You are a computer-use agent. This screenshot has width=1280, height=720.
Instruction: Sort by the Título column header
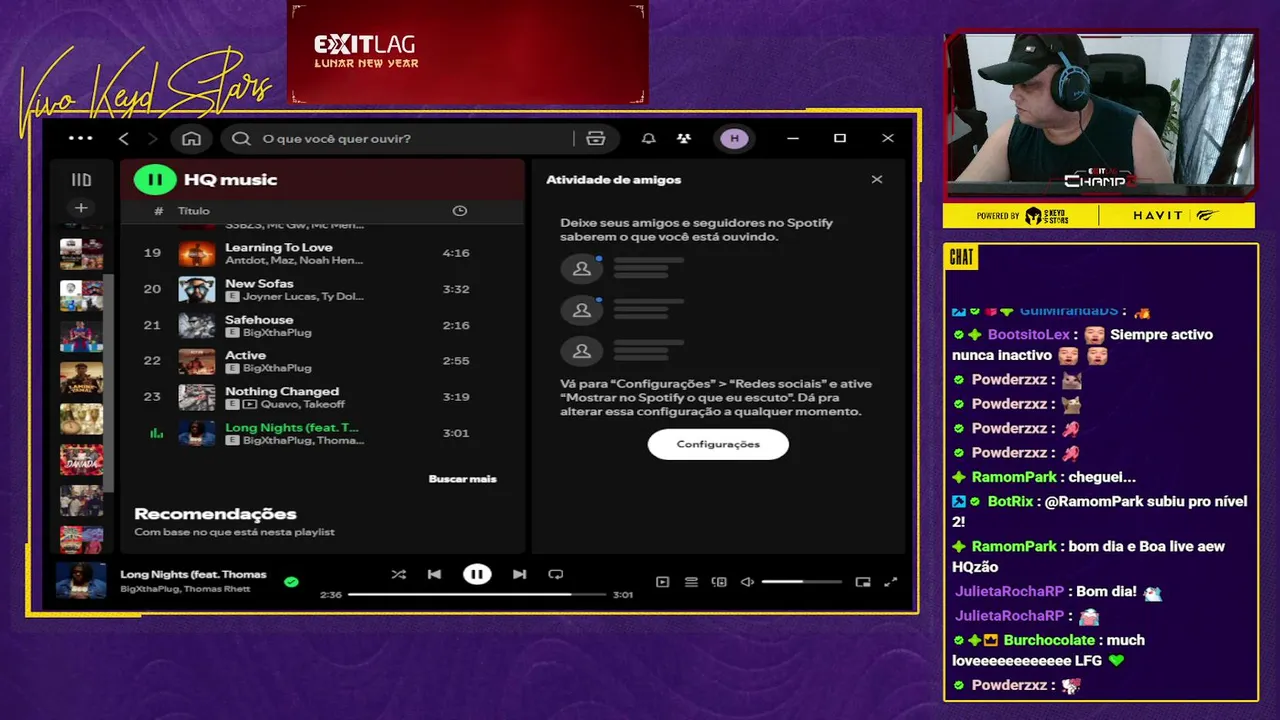pyautogui.click(x=194, y=211)
